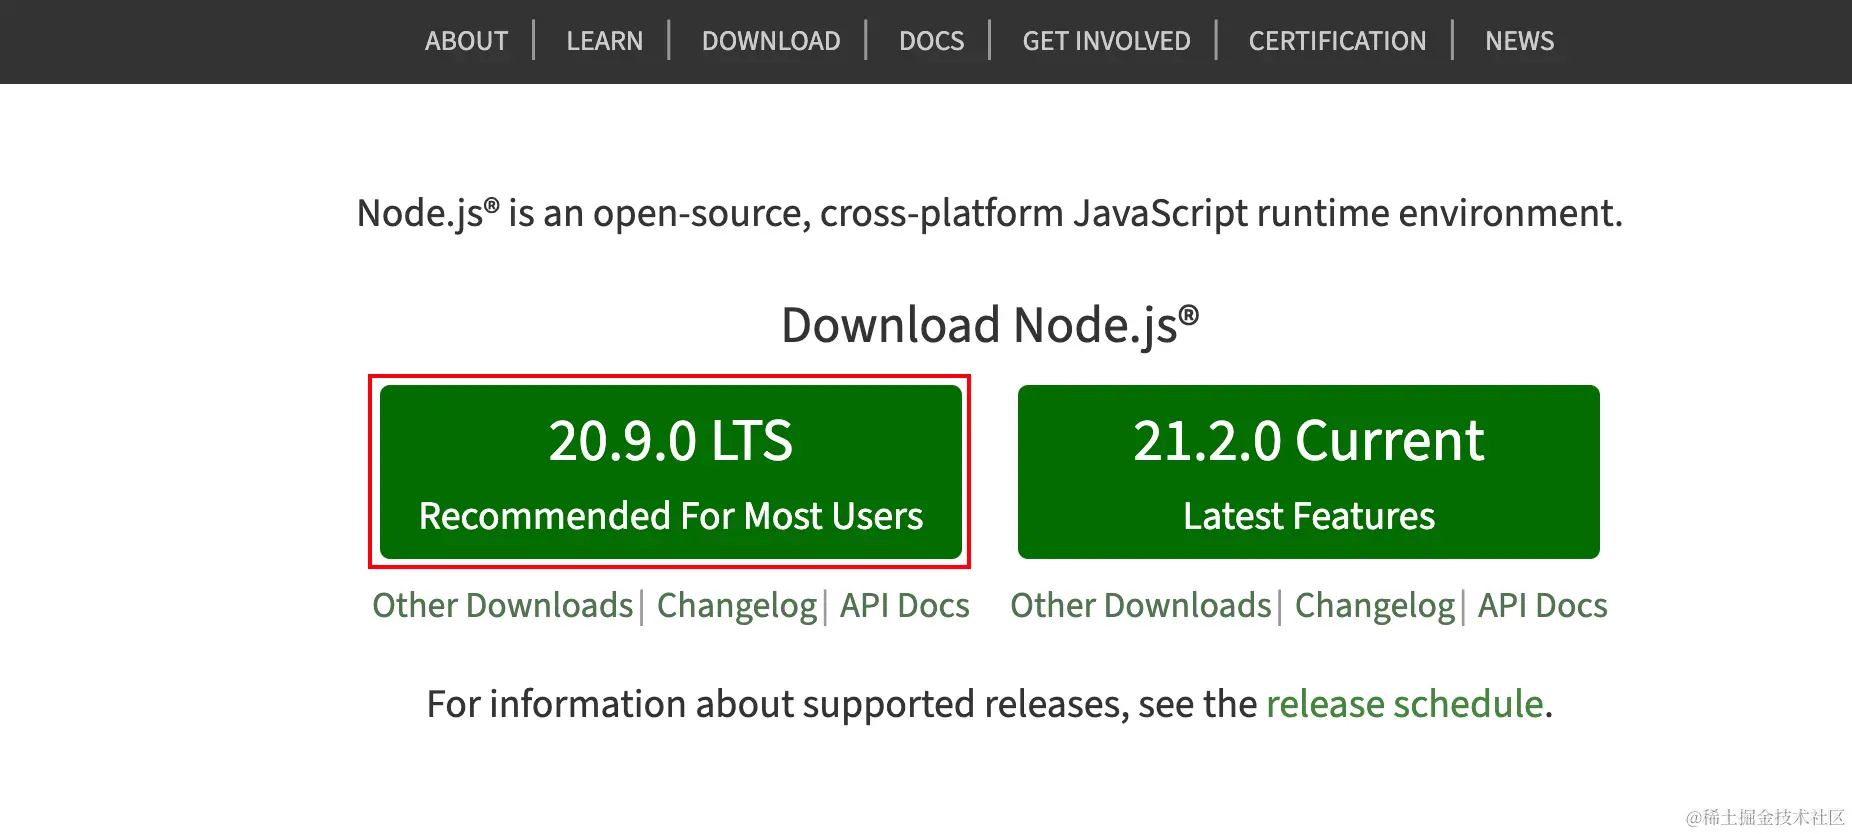View Changelog for the LTS release
The width and height of the screenshot is (1852, 834).
tap(737, 606)
